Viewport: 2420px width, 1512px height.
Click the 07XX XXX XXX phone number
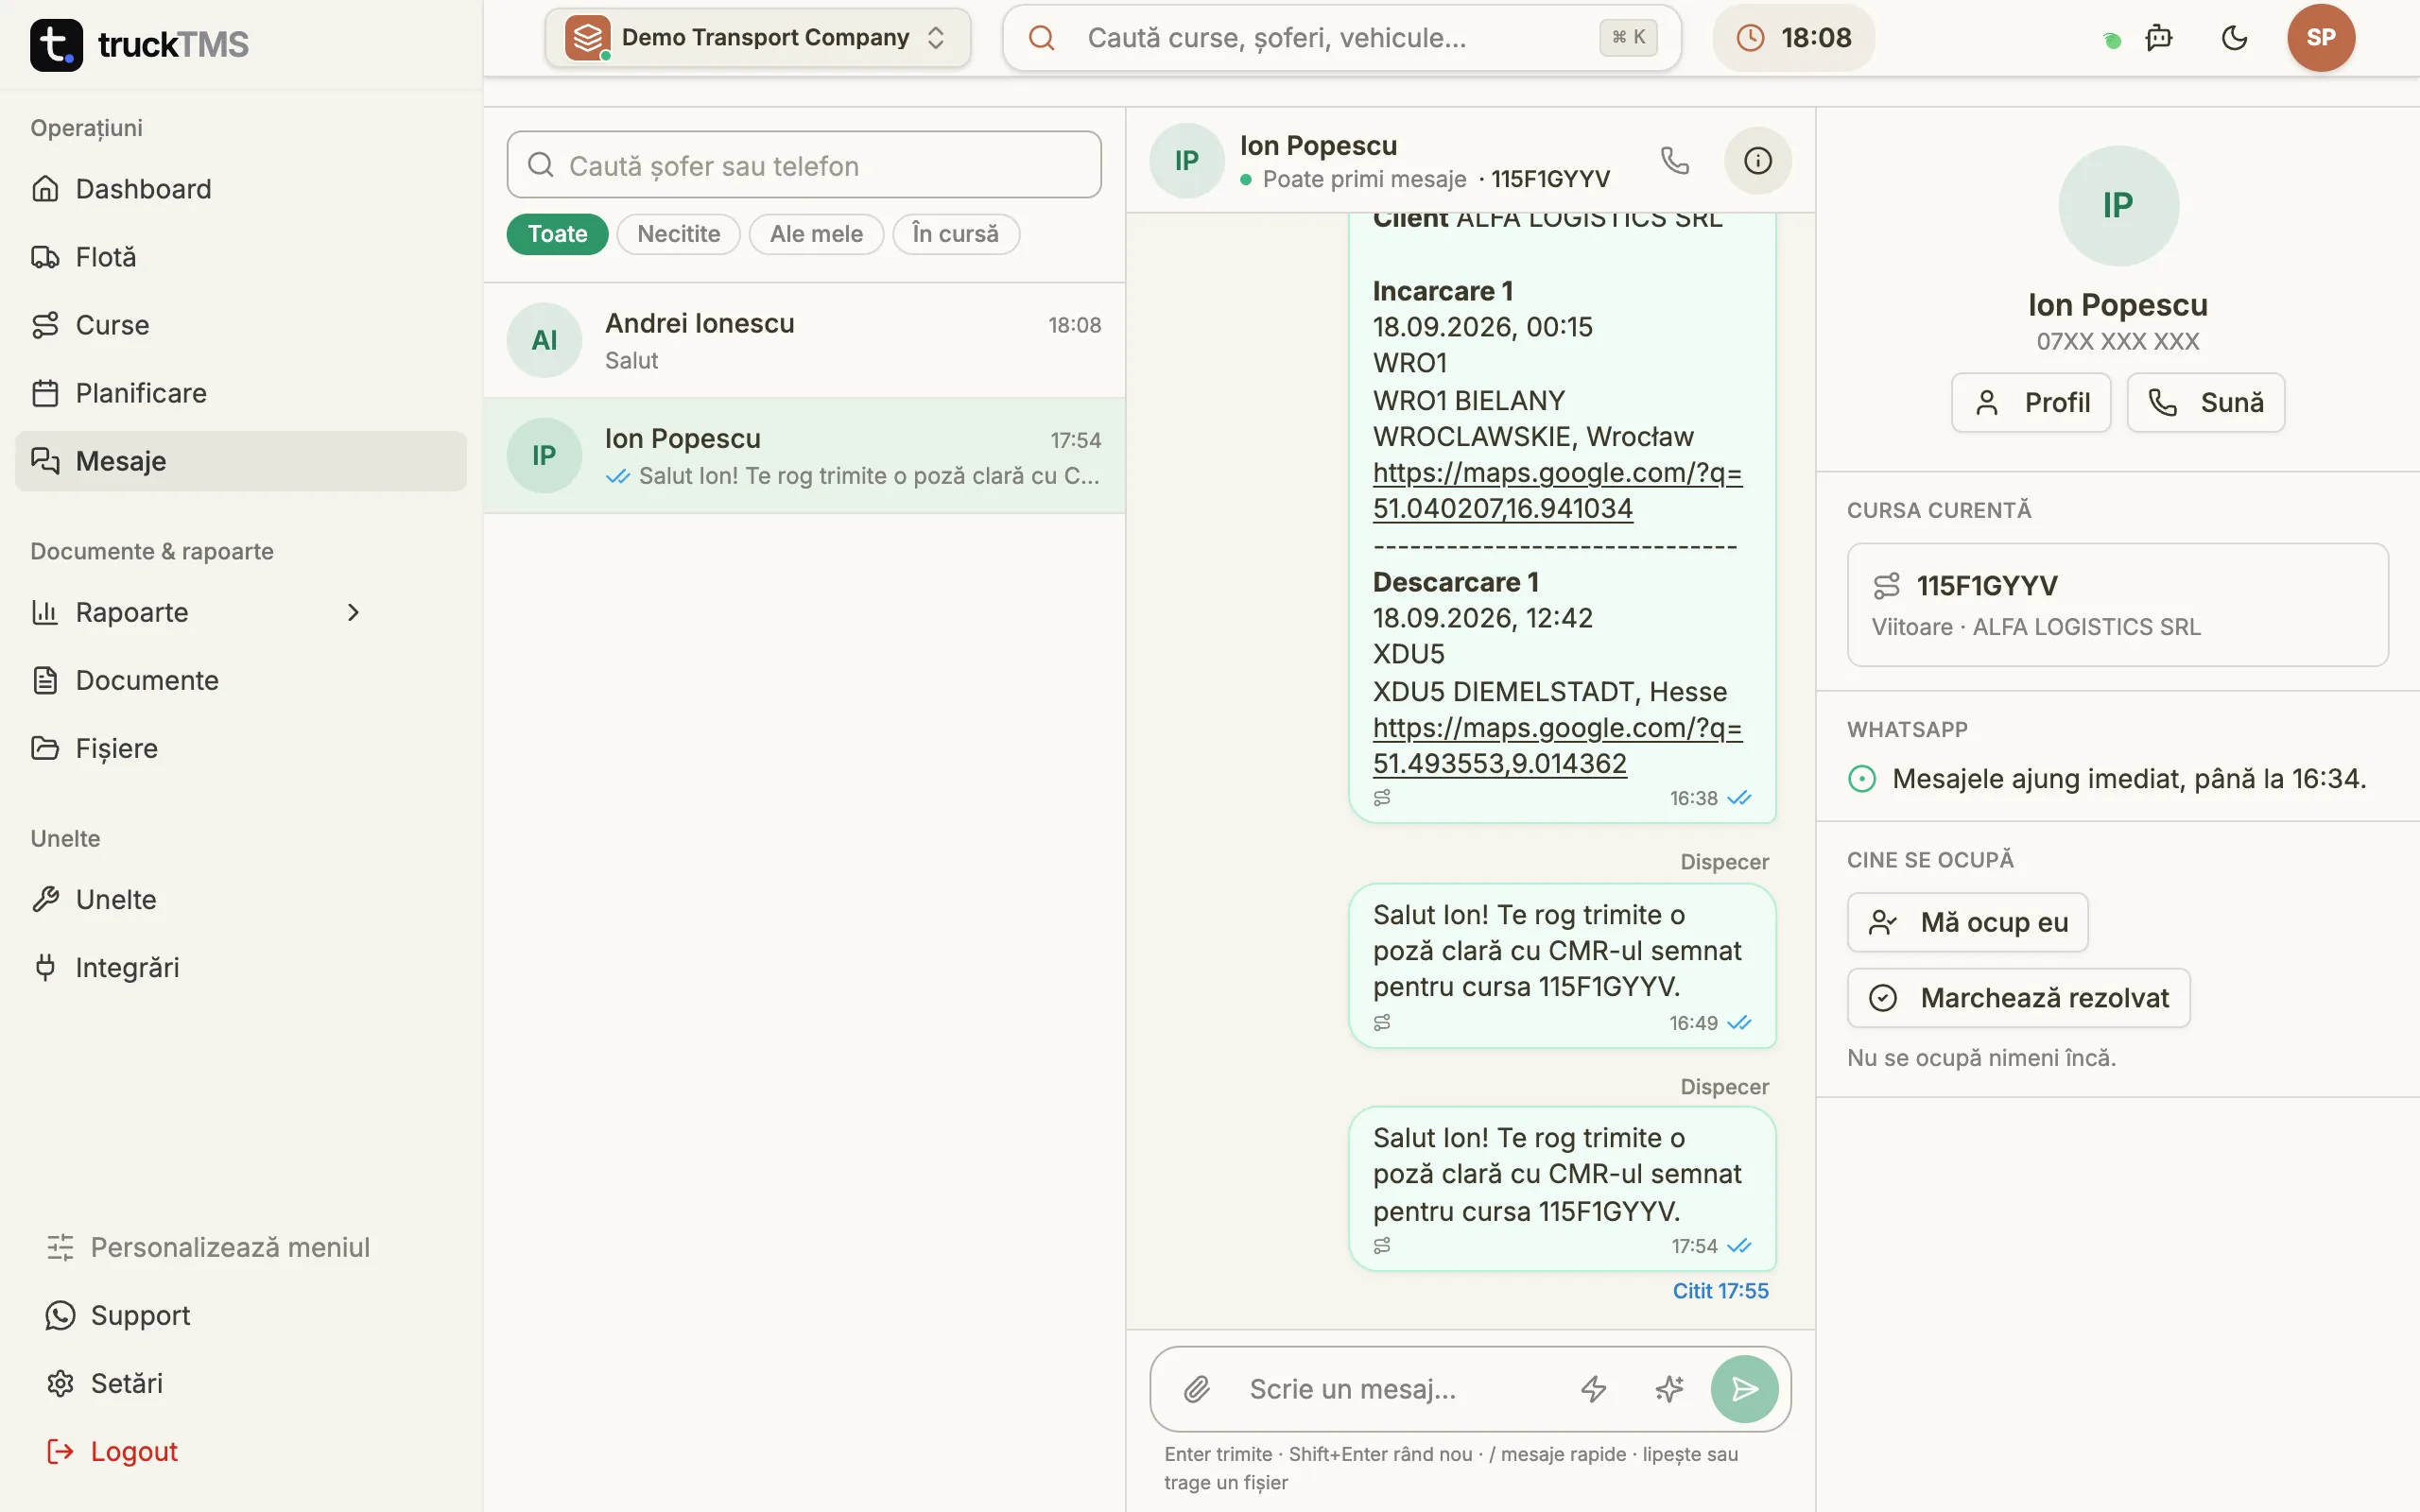point(2118,342)
